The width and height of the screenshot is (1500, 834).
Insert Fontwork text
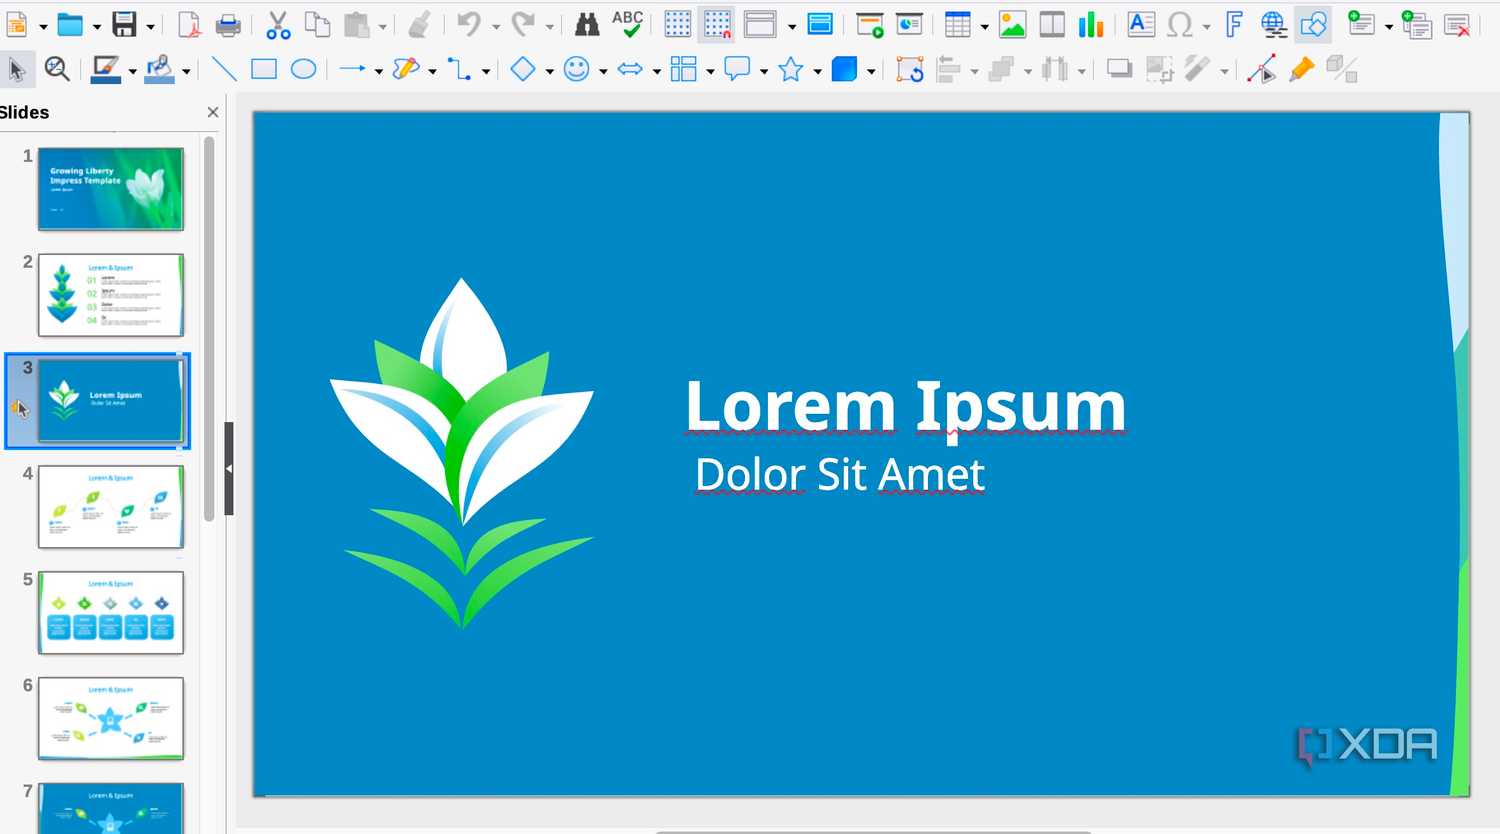1234,24
